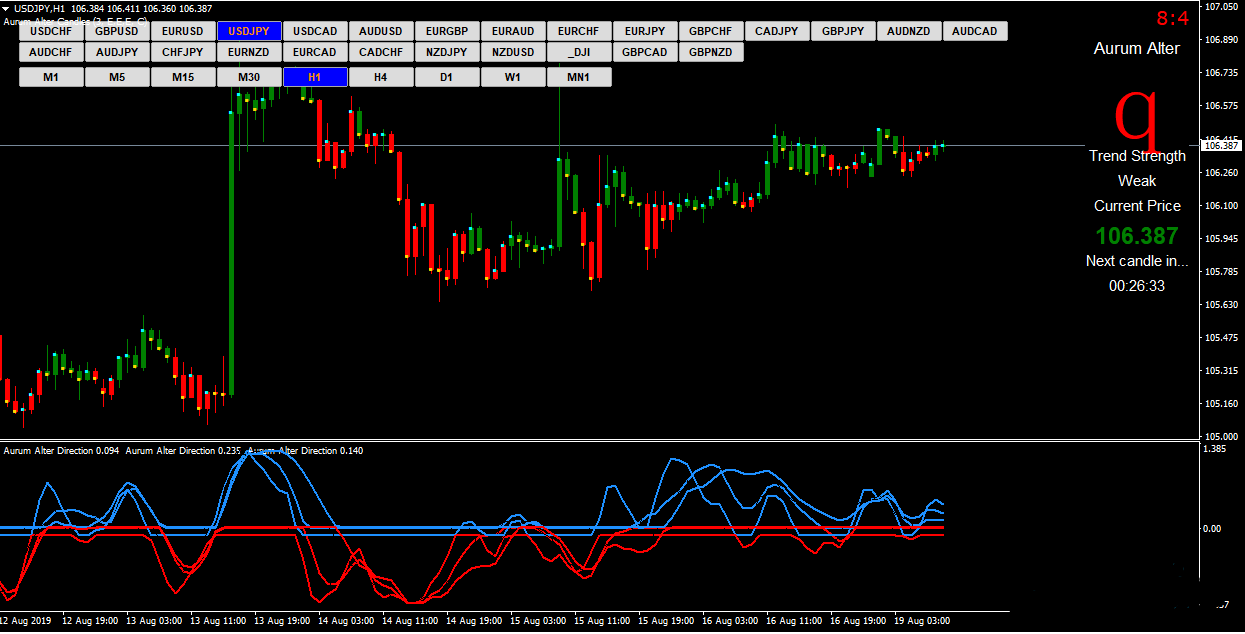The width and height of the screenshot is (1245, 634).
Task: Switch chart to the EURUSD pair
Action: pos(183,31)
